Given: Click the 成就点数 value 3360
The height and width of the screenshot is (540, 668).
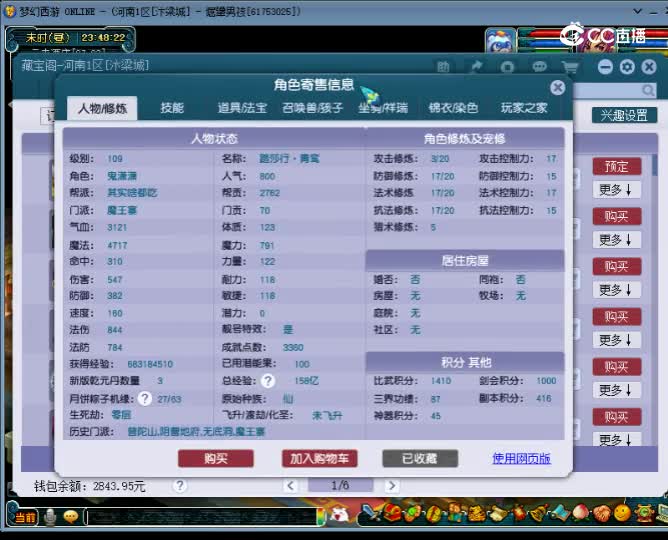Looking at the screenshot, I should click(293, 348).
